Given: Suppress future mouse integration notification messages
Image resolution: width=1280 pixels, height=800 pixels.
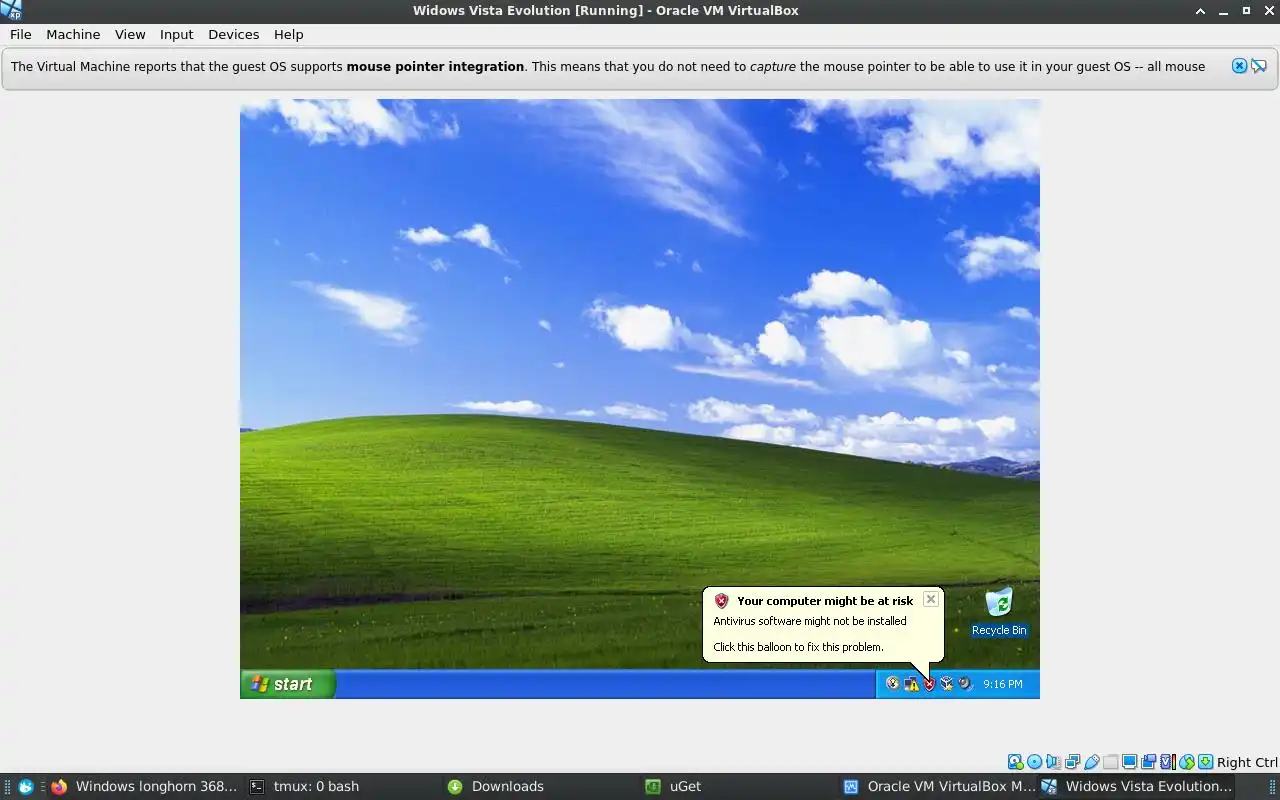Looking at the screenshot, I should point(1259,66).
